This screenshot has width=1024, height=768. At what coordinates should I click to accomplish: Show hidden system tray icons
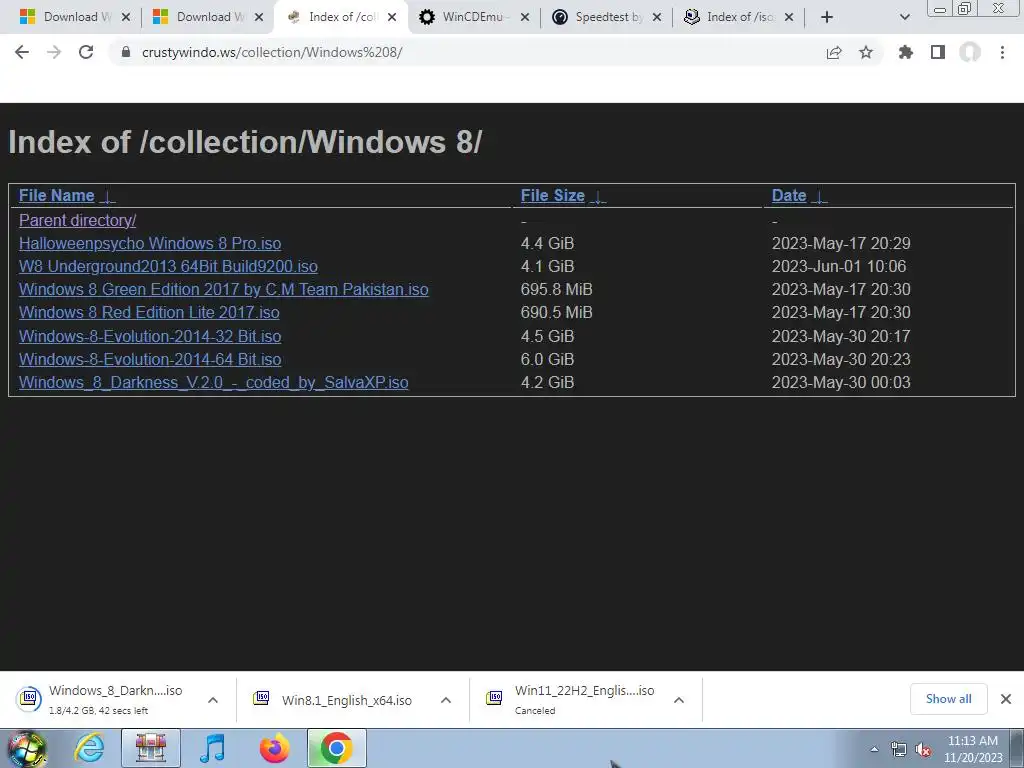coord(874,749)
